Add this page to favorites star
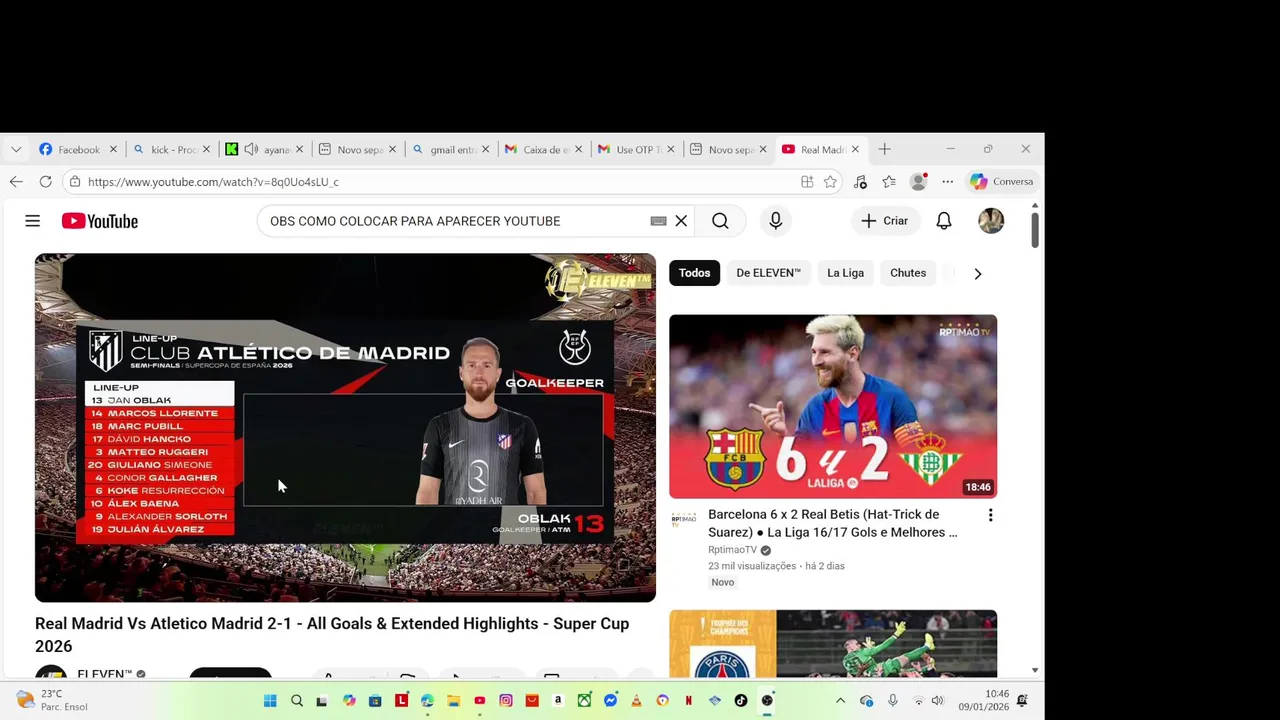1280x720 pixels. (830, 182)
